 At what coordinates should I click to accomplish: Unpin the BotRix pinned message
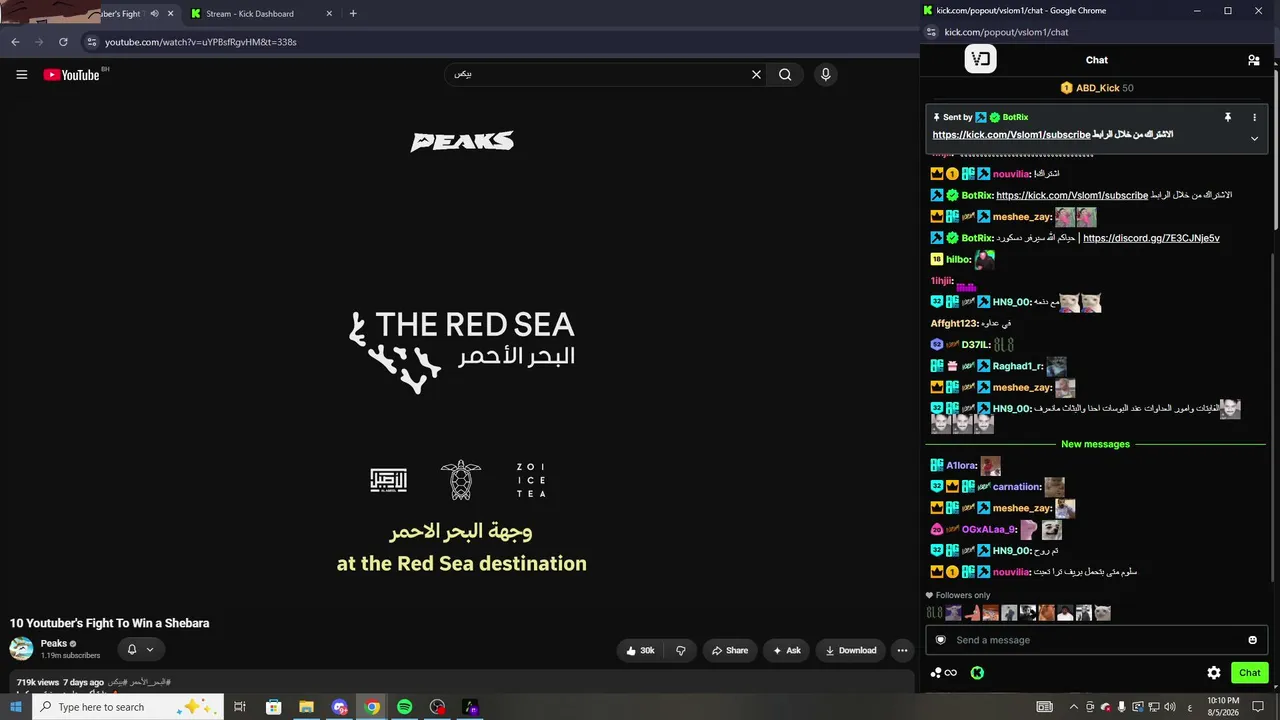pyautogui.click(x=1228, y=117)
